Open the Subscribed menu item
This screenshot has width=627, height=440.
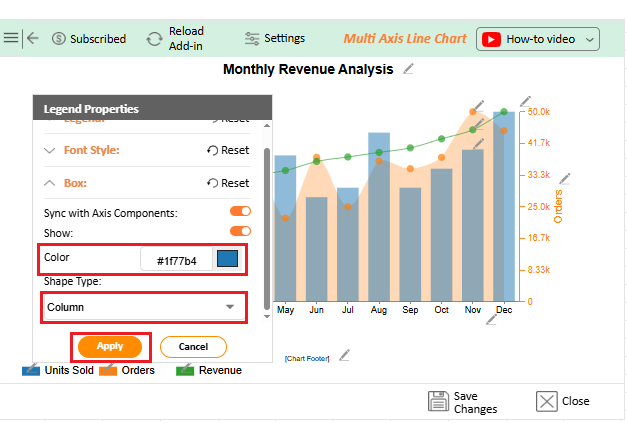point(88,39)
